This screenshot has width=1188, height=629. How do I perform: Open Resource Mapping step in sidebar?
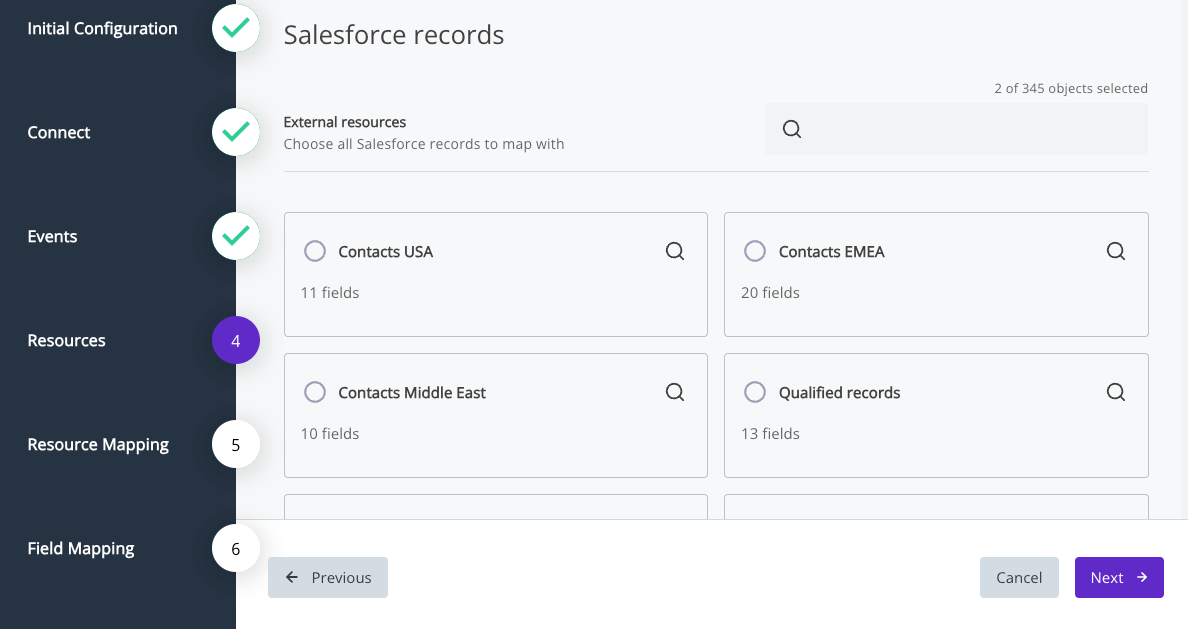(98, 445)
